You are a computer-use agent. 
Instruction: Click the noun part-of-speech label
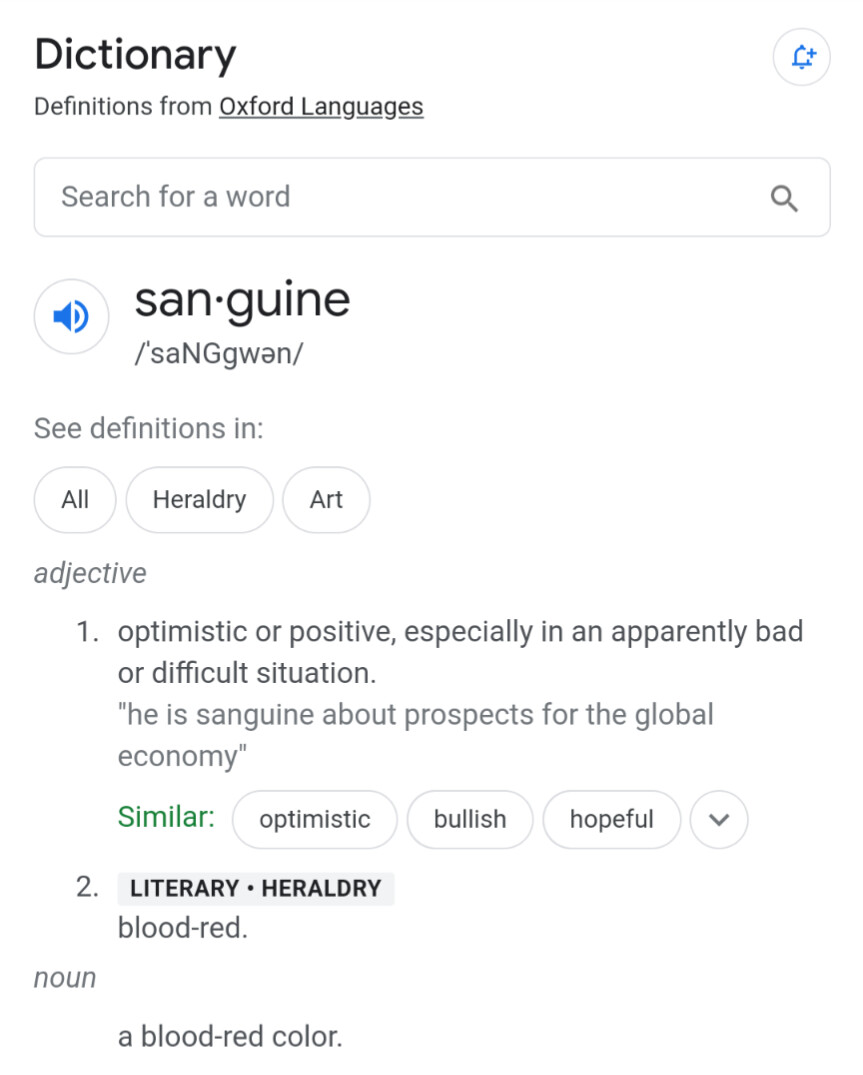65,978
